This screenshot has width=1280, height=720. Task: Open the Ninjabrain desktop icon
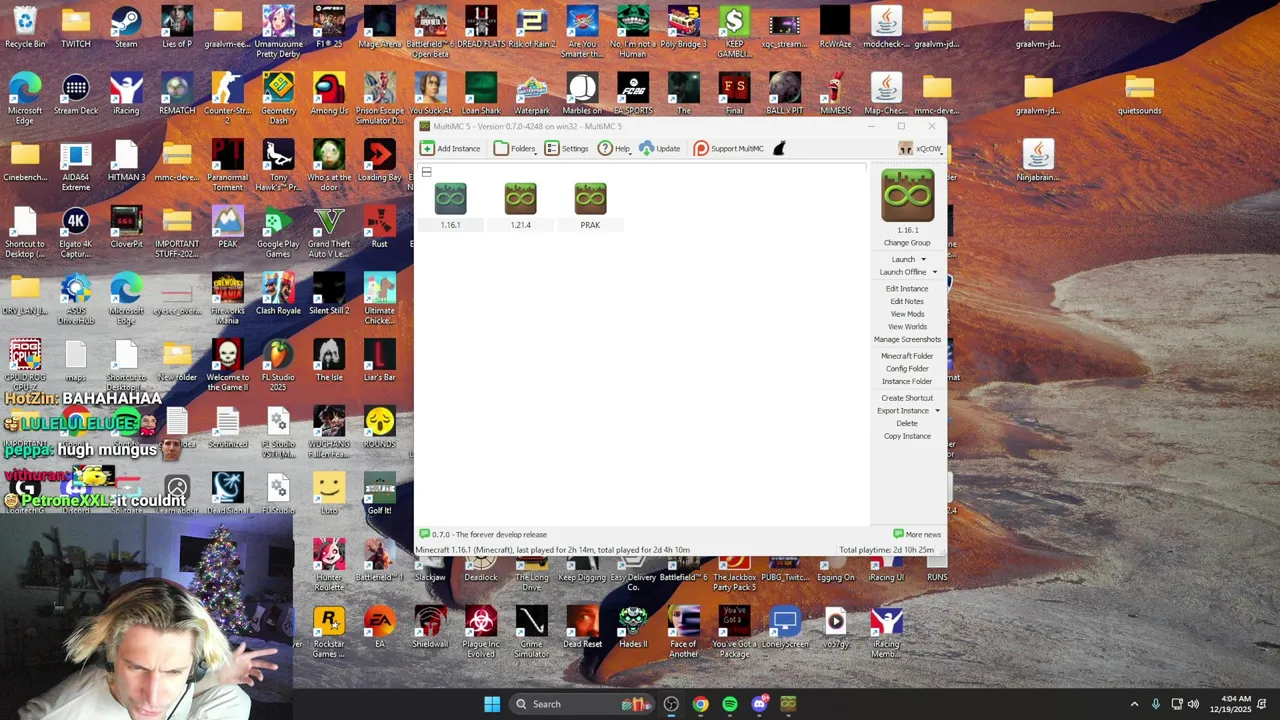(x=1038, y=160)
